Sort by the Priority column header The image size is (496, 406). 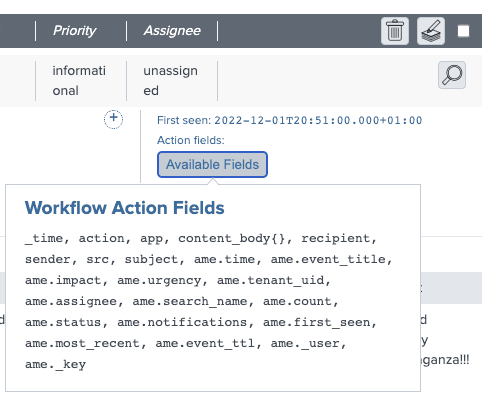(x=74, y=31)
